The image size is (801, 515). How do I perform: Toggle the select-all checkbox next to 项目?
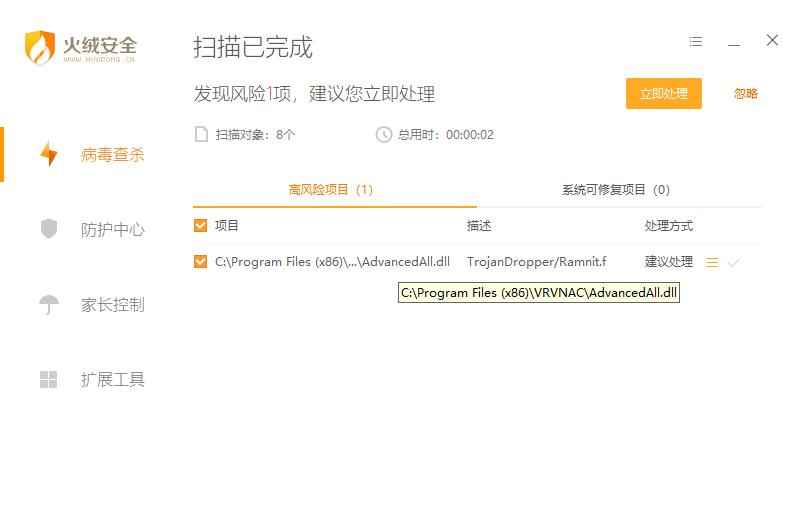click(x=201, y=225)
